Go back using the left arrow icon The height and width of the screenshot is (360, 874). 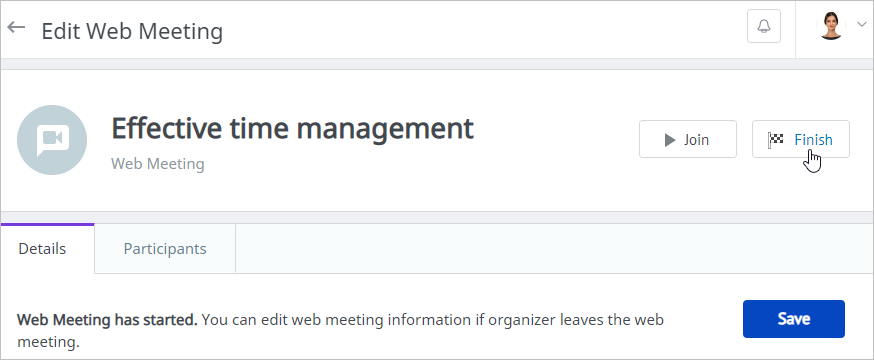pyautogui.click(x=16, y=27)
